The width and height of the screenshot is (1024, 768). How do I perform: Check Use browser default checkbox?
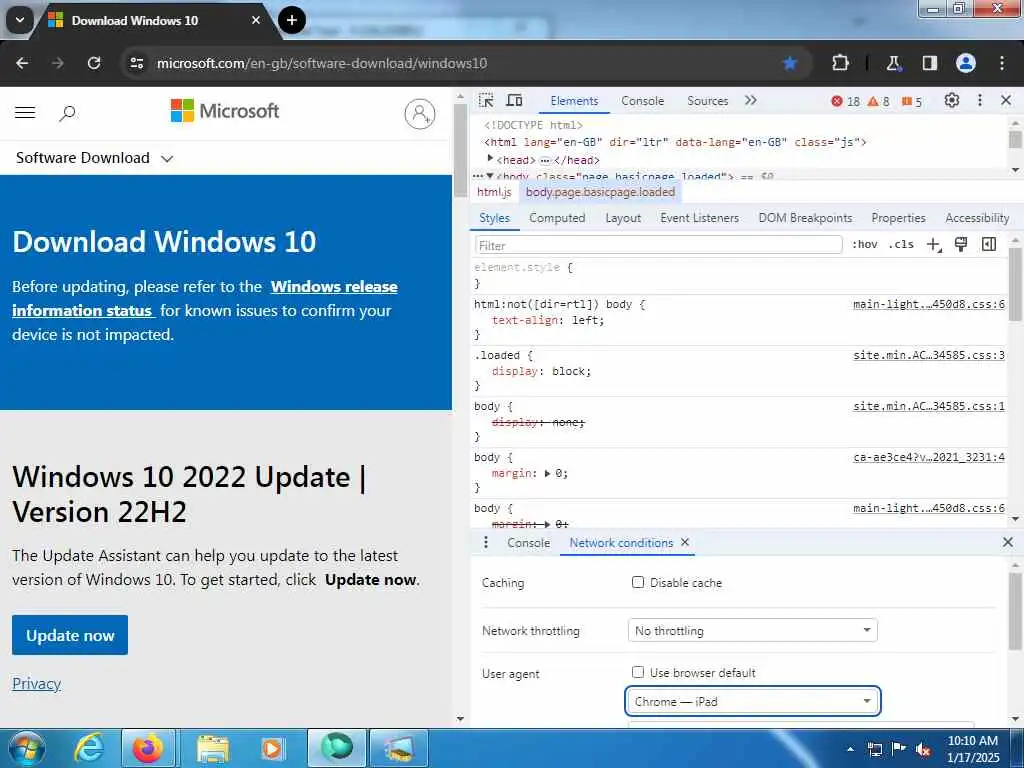(x=638, y=673)
